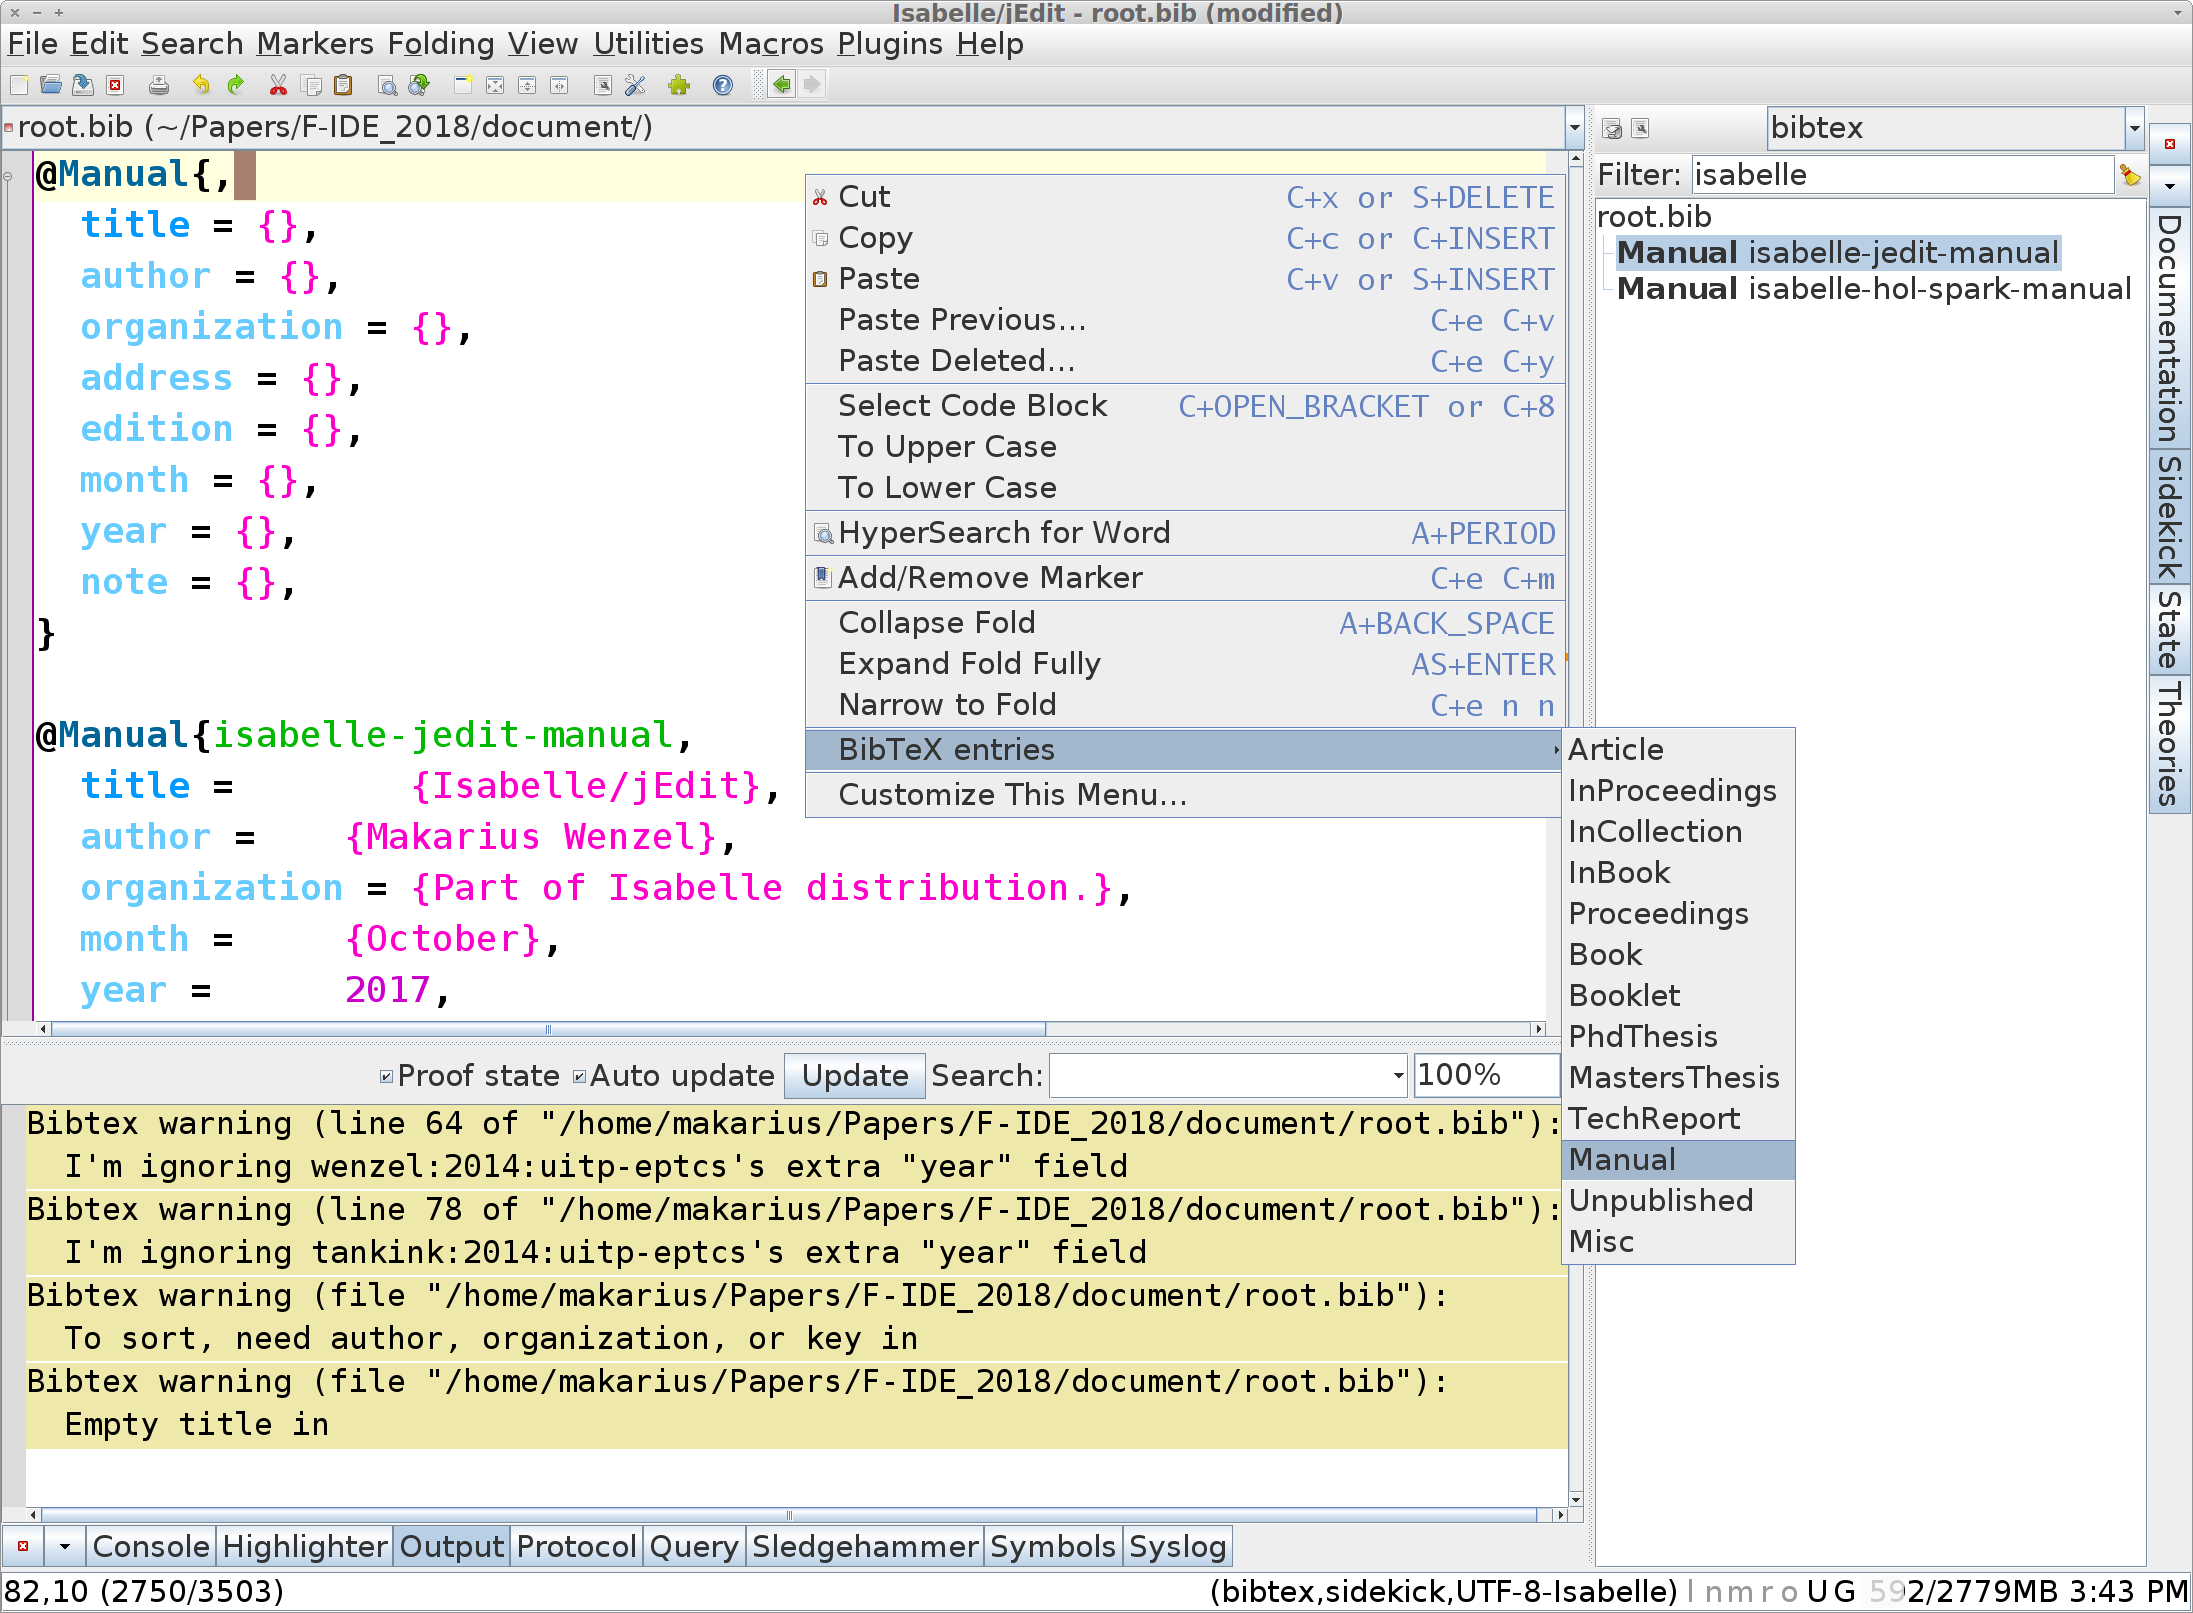Open the buffer switcher dropdown arrow

pyautogui.click(x=1574, y=128)
